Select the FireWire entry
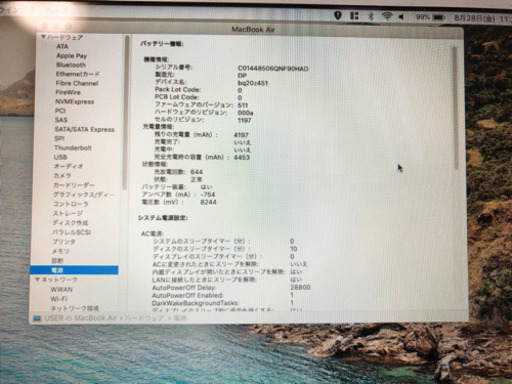 click(68, 92)
